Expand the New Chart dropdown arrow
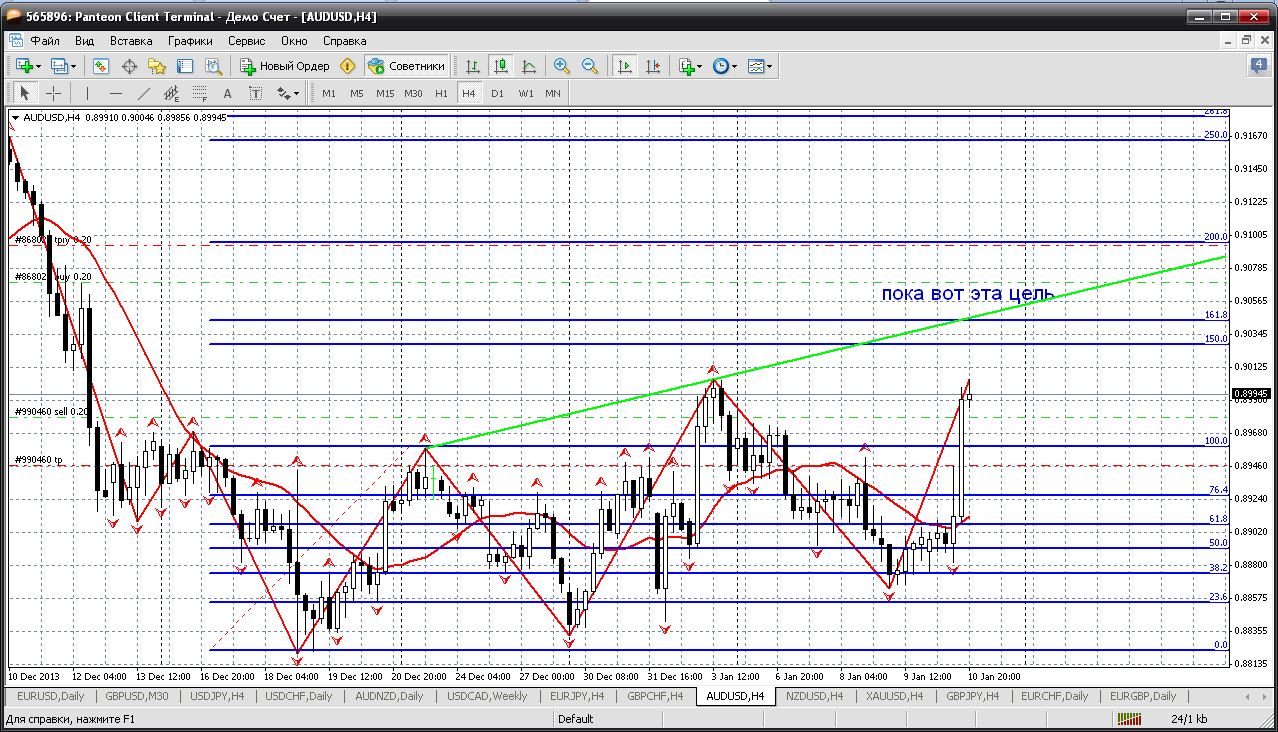 pyautogui.click(x=39, y=66)
